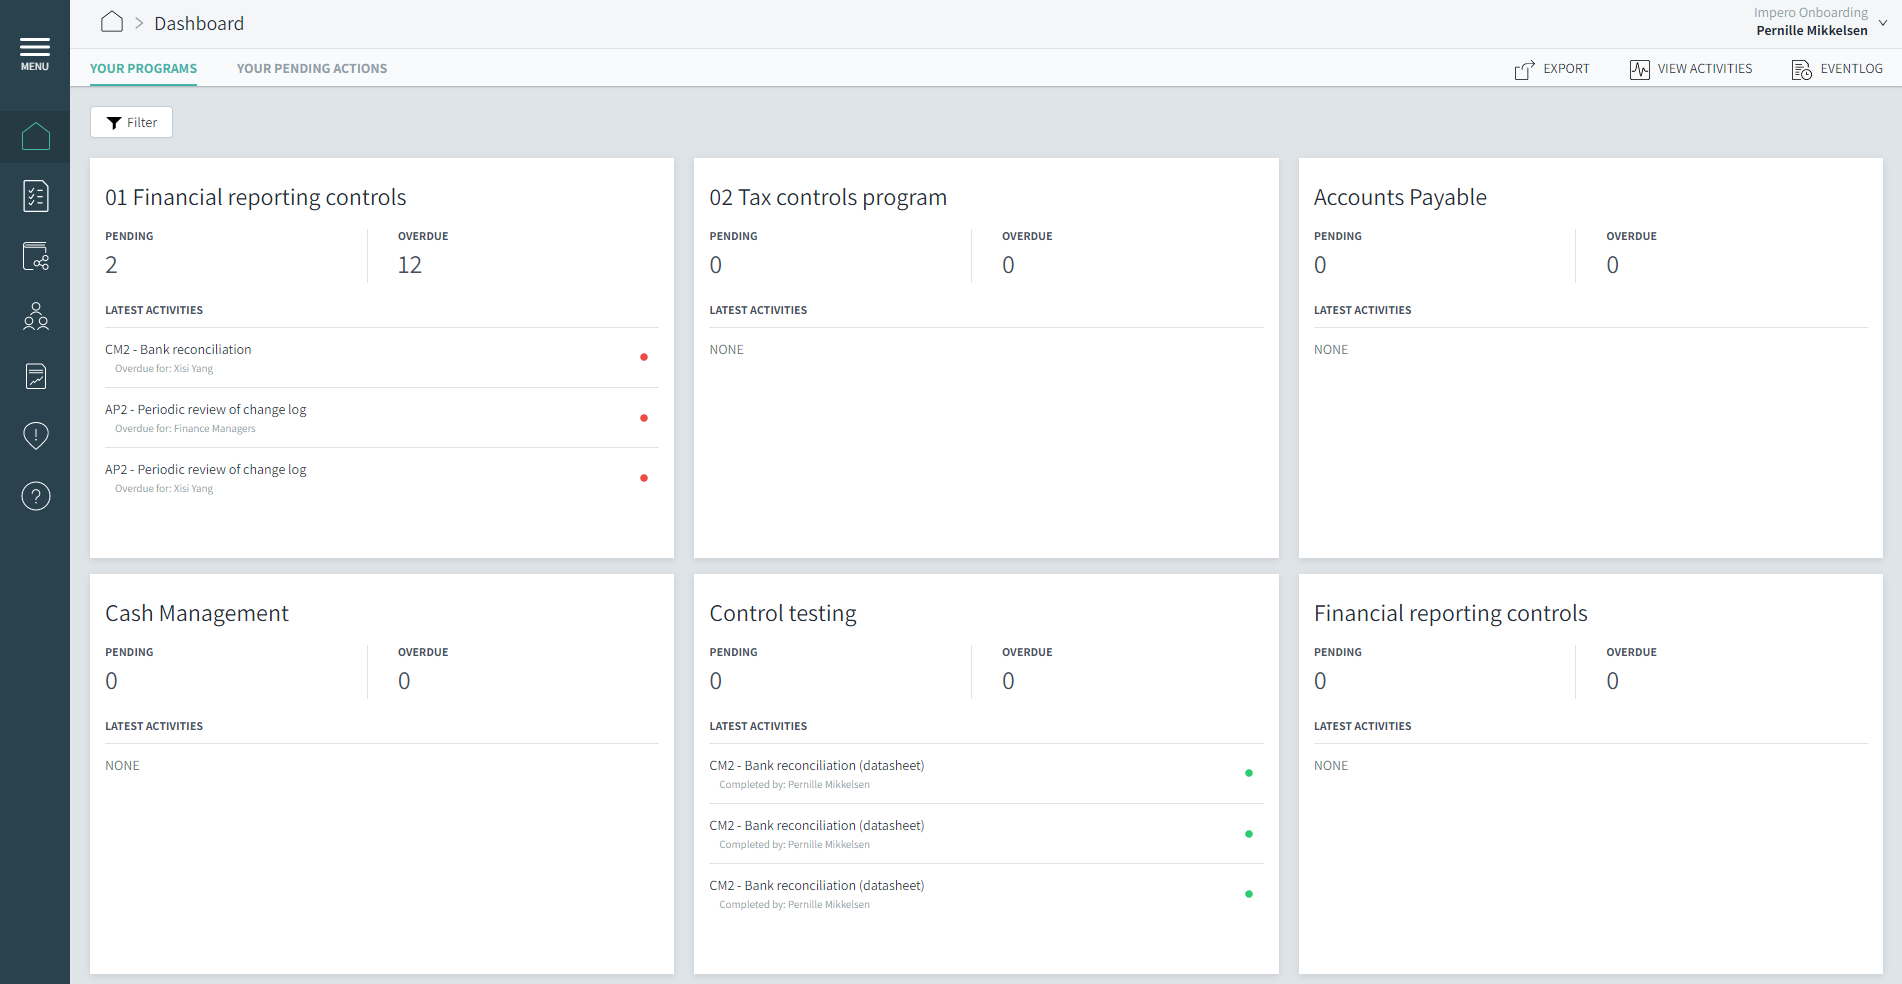This screenshot has height=984, width=1902.
Task: Click VIEW ACTIVITIES label
Action: click(1705, 69)
